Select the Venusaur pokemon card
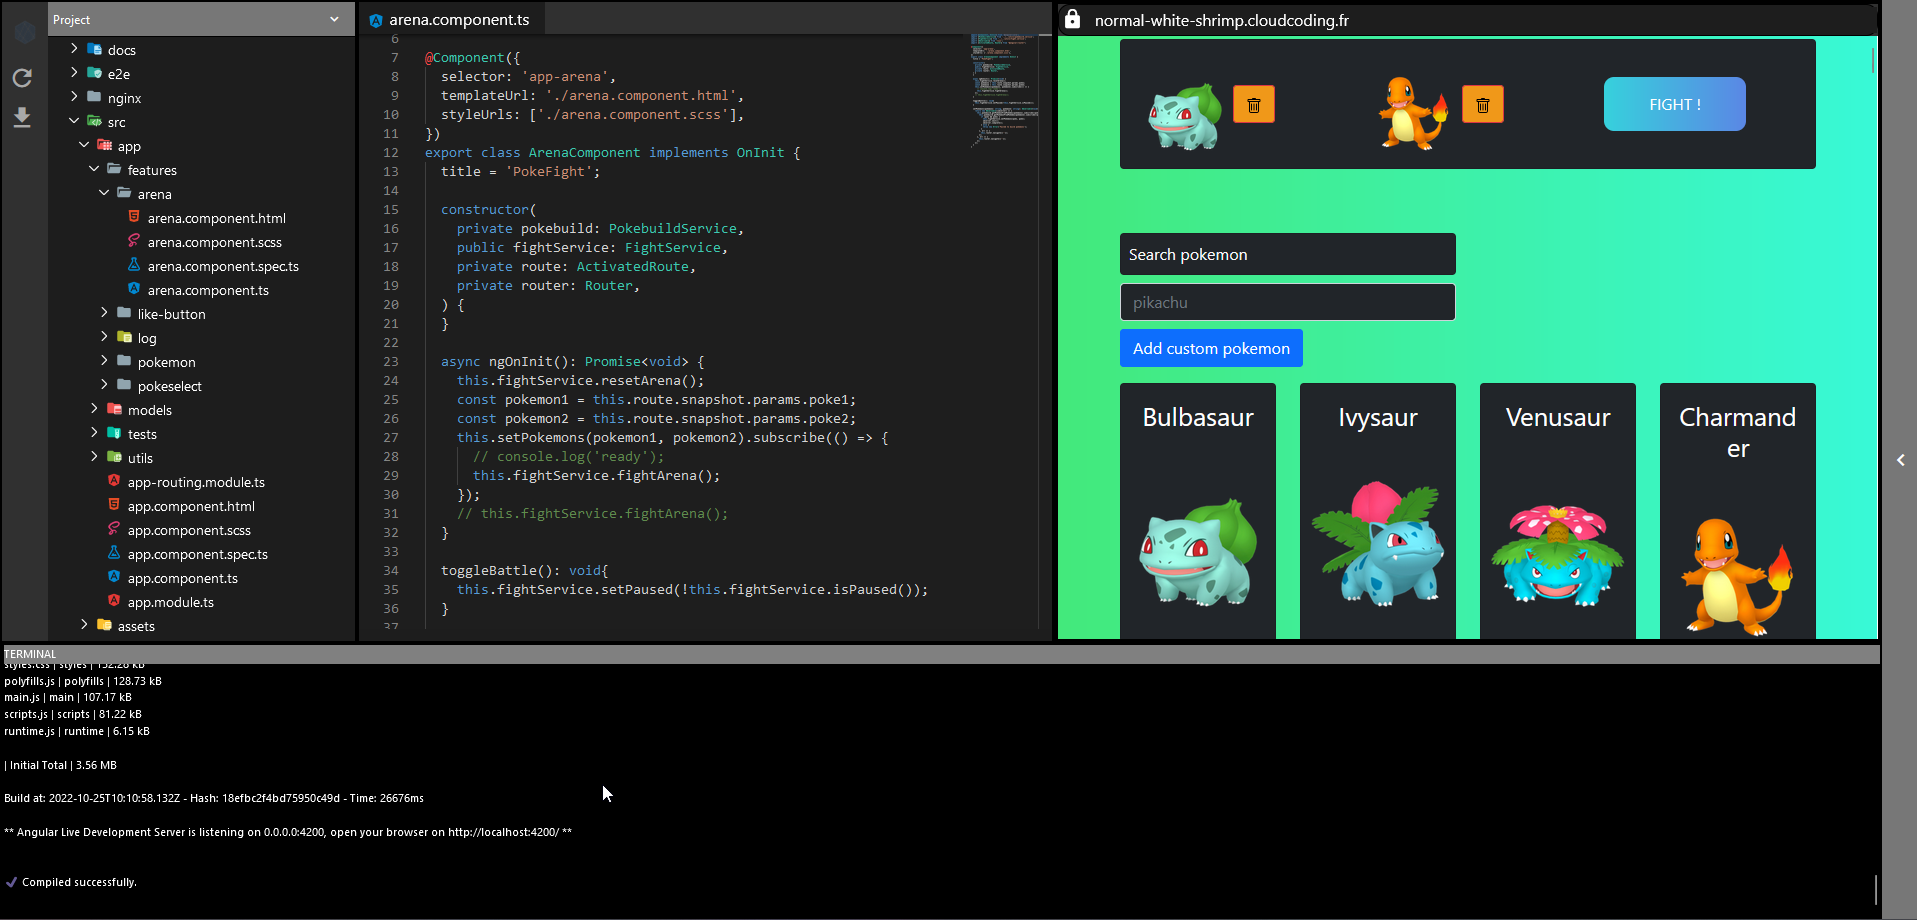1917x920 pixels. tap(1558, 510)
